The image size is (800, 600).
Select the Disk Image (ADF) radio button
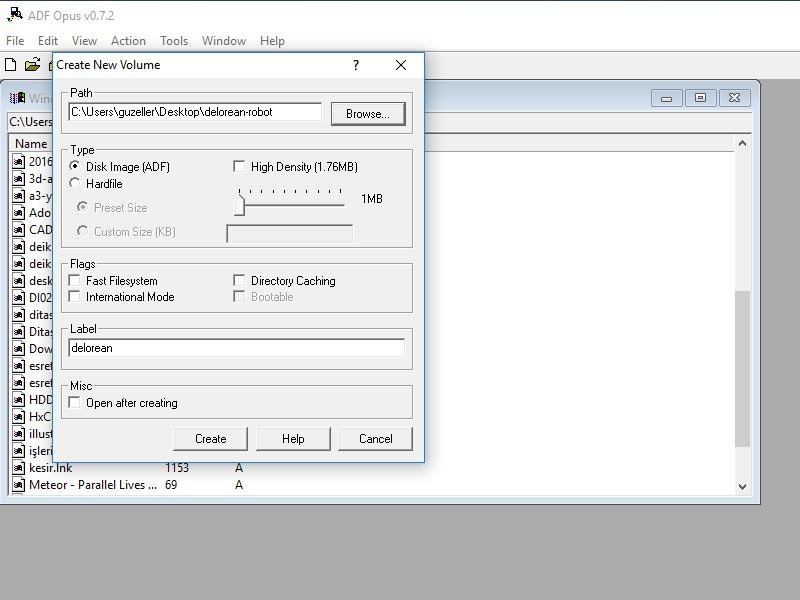click(x=74, y=166)
